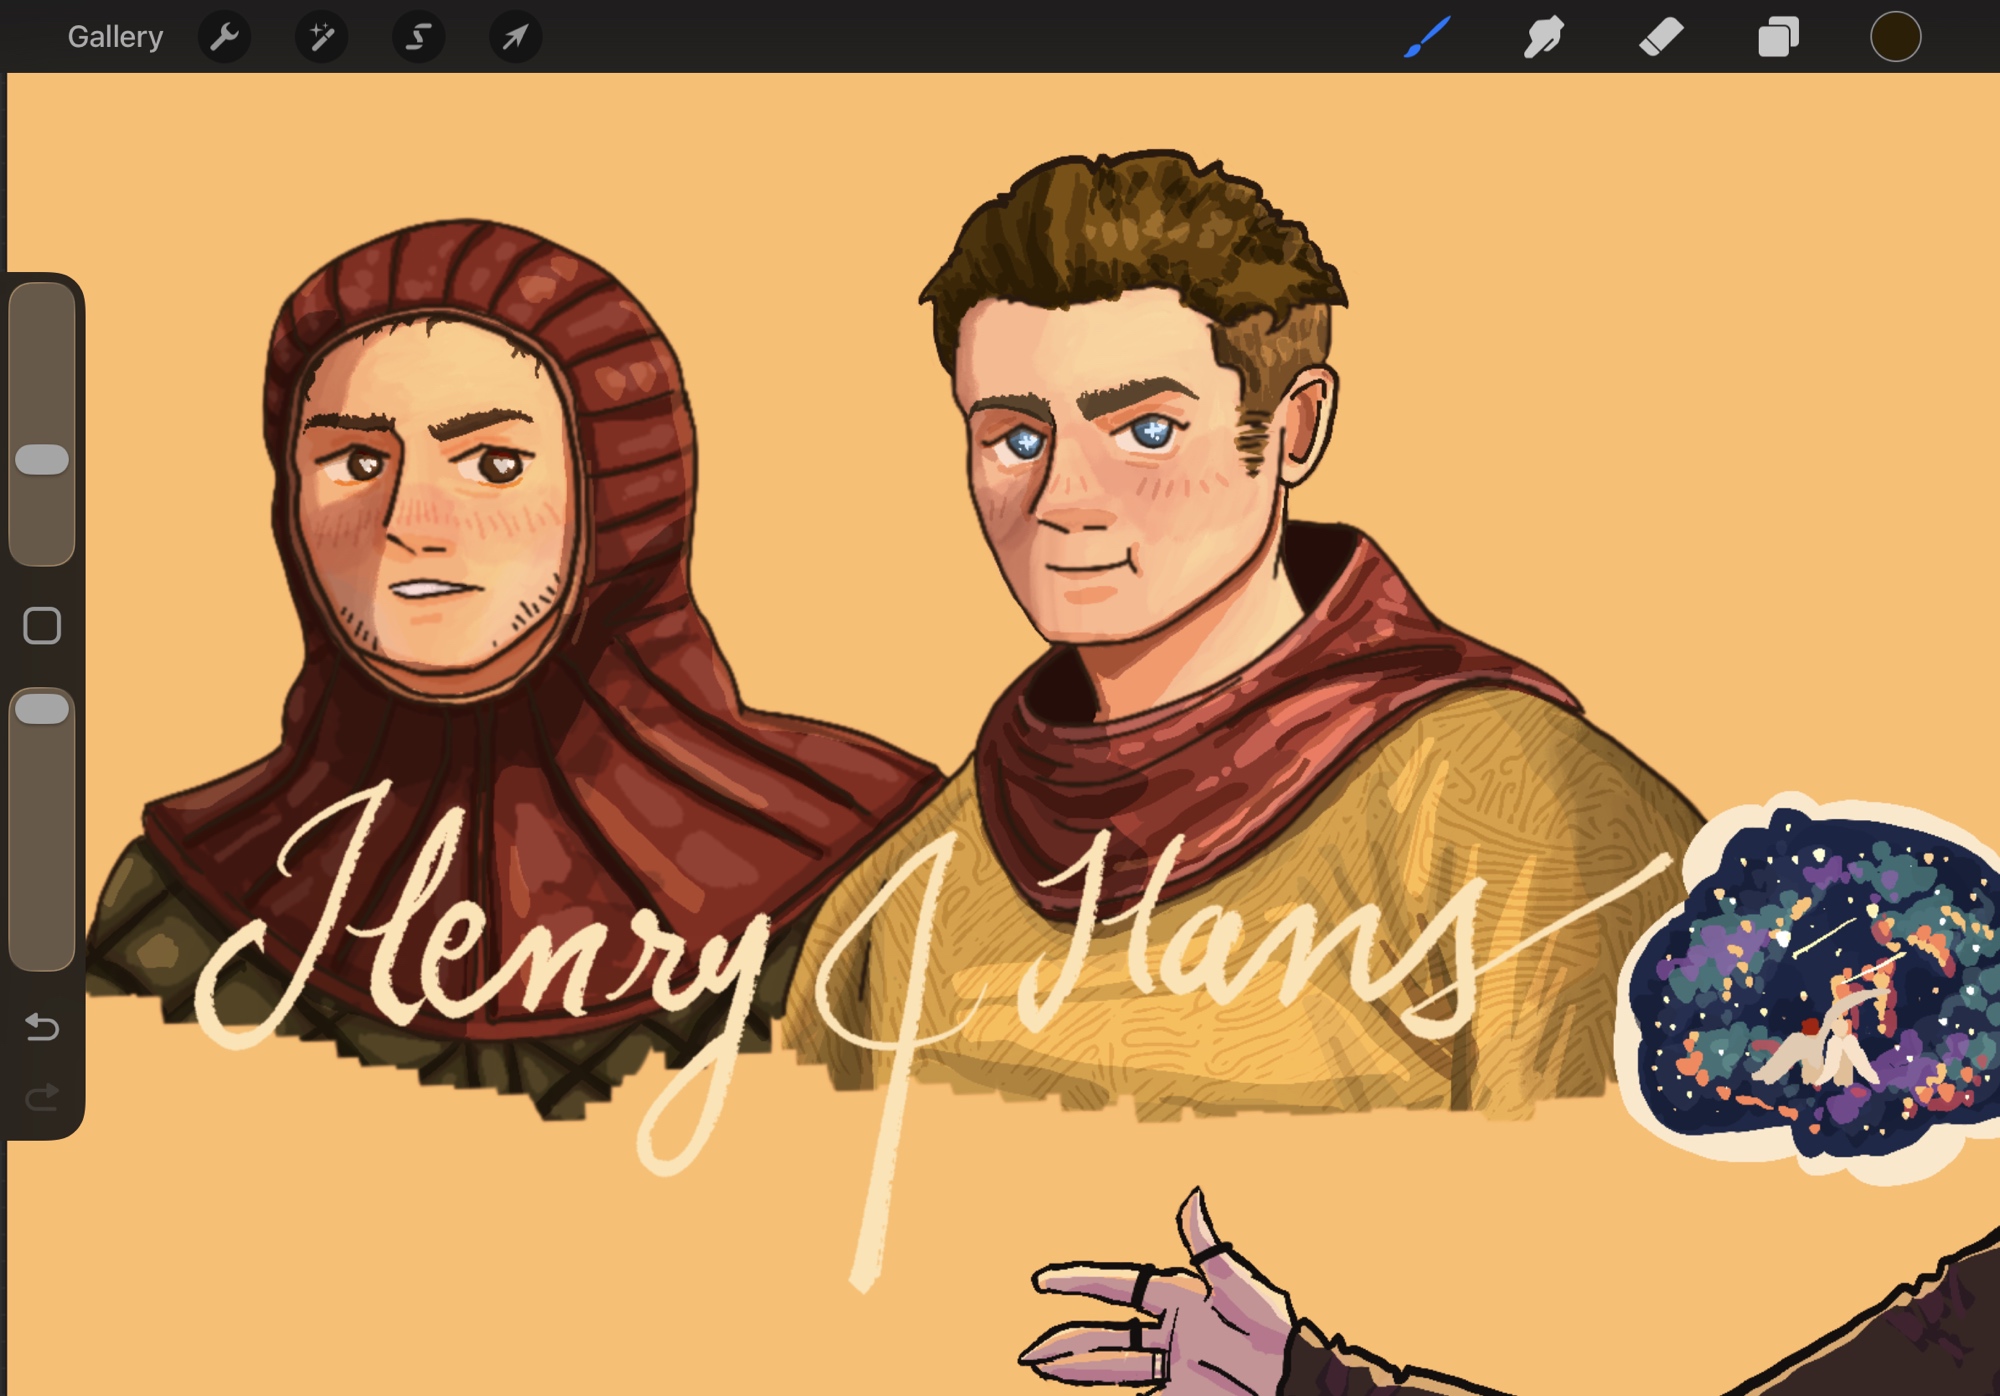Click the brush opacity slider handle
The image size is (2000, 1396).
pyautogui.click(x=42, y=709)
